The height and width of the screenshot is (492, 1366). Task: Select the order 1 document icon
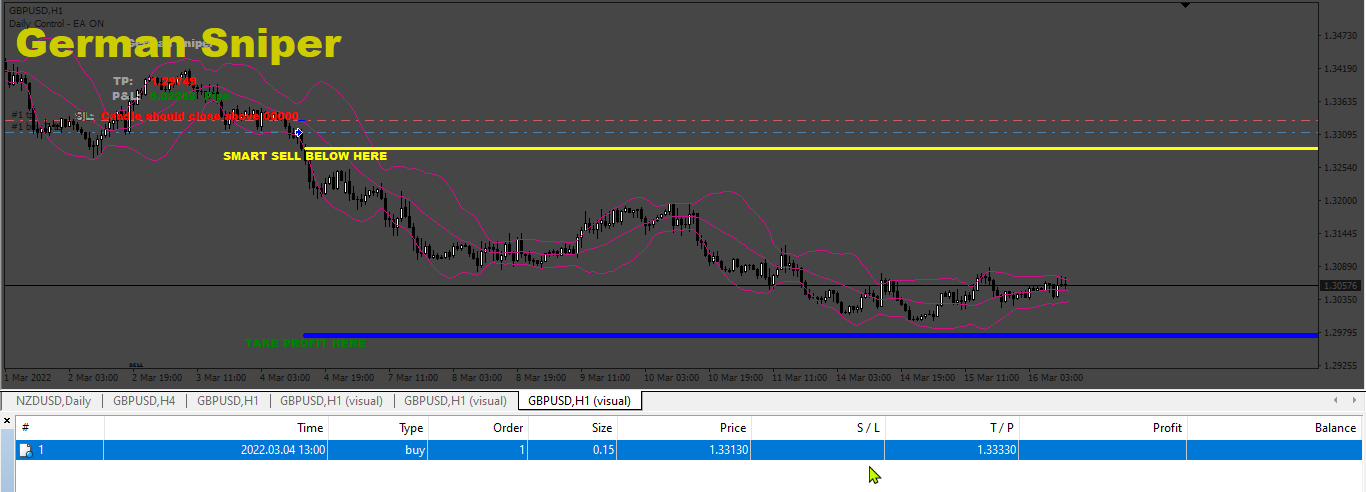(25, 450)
